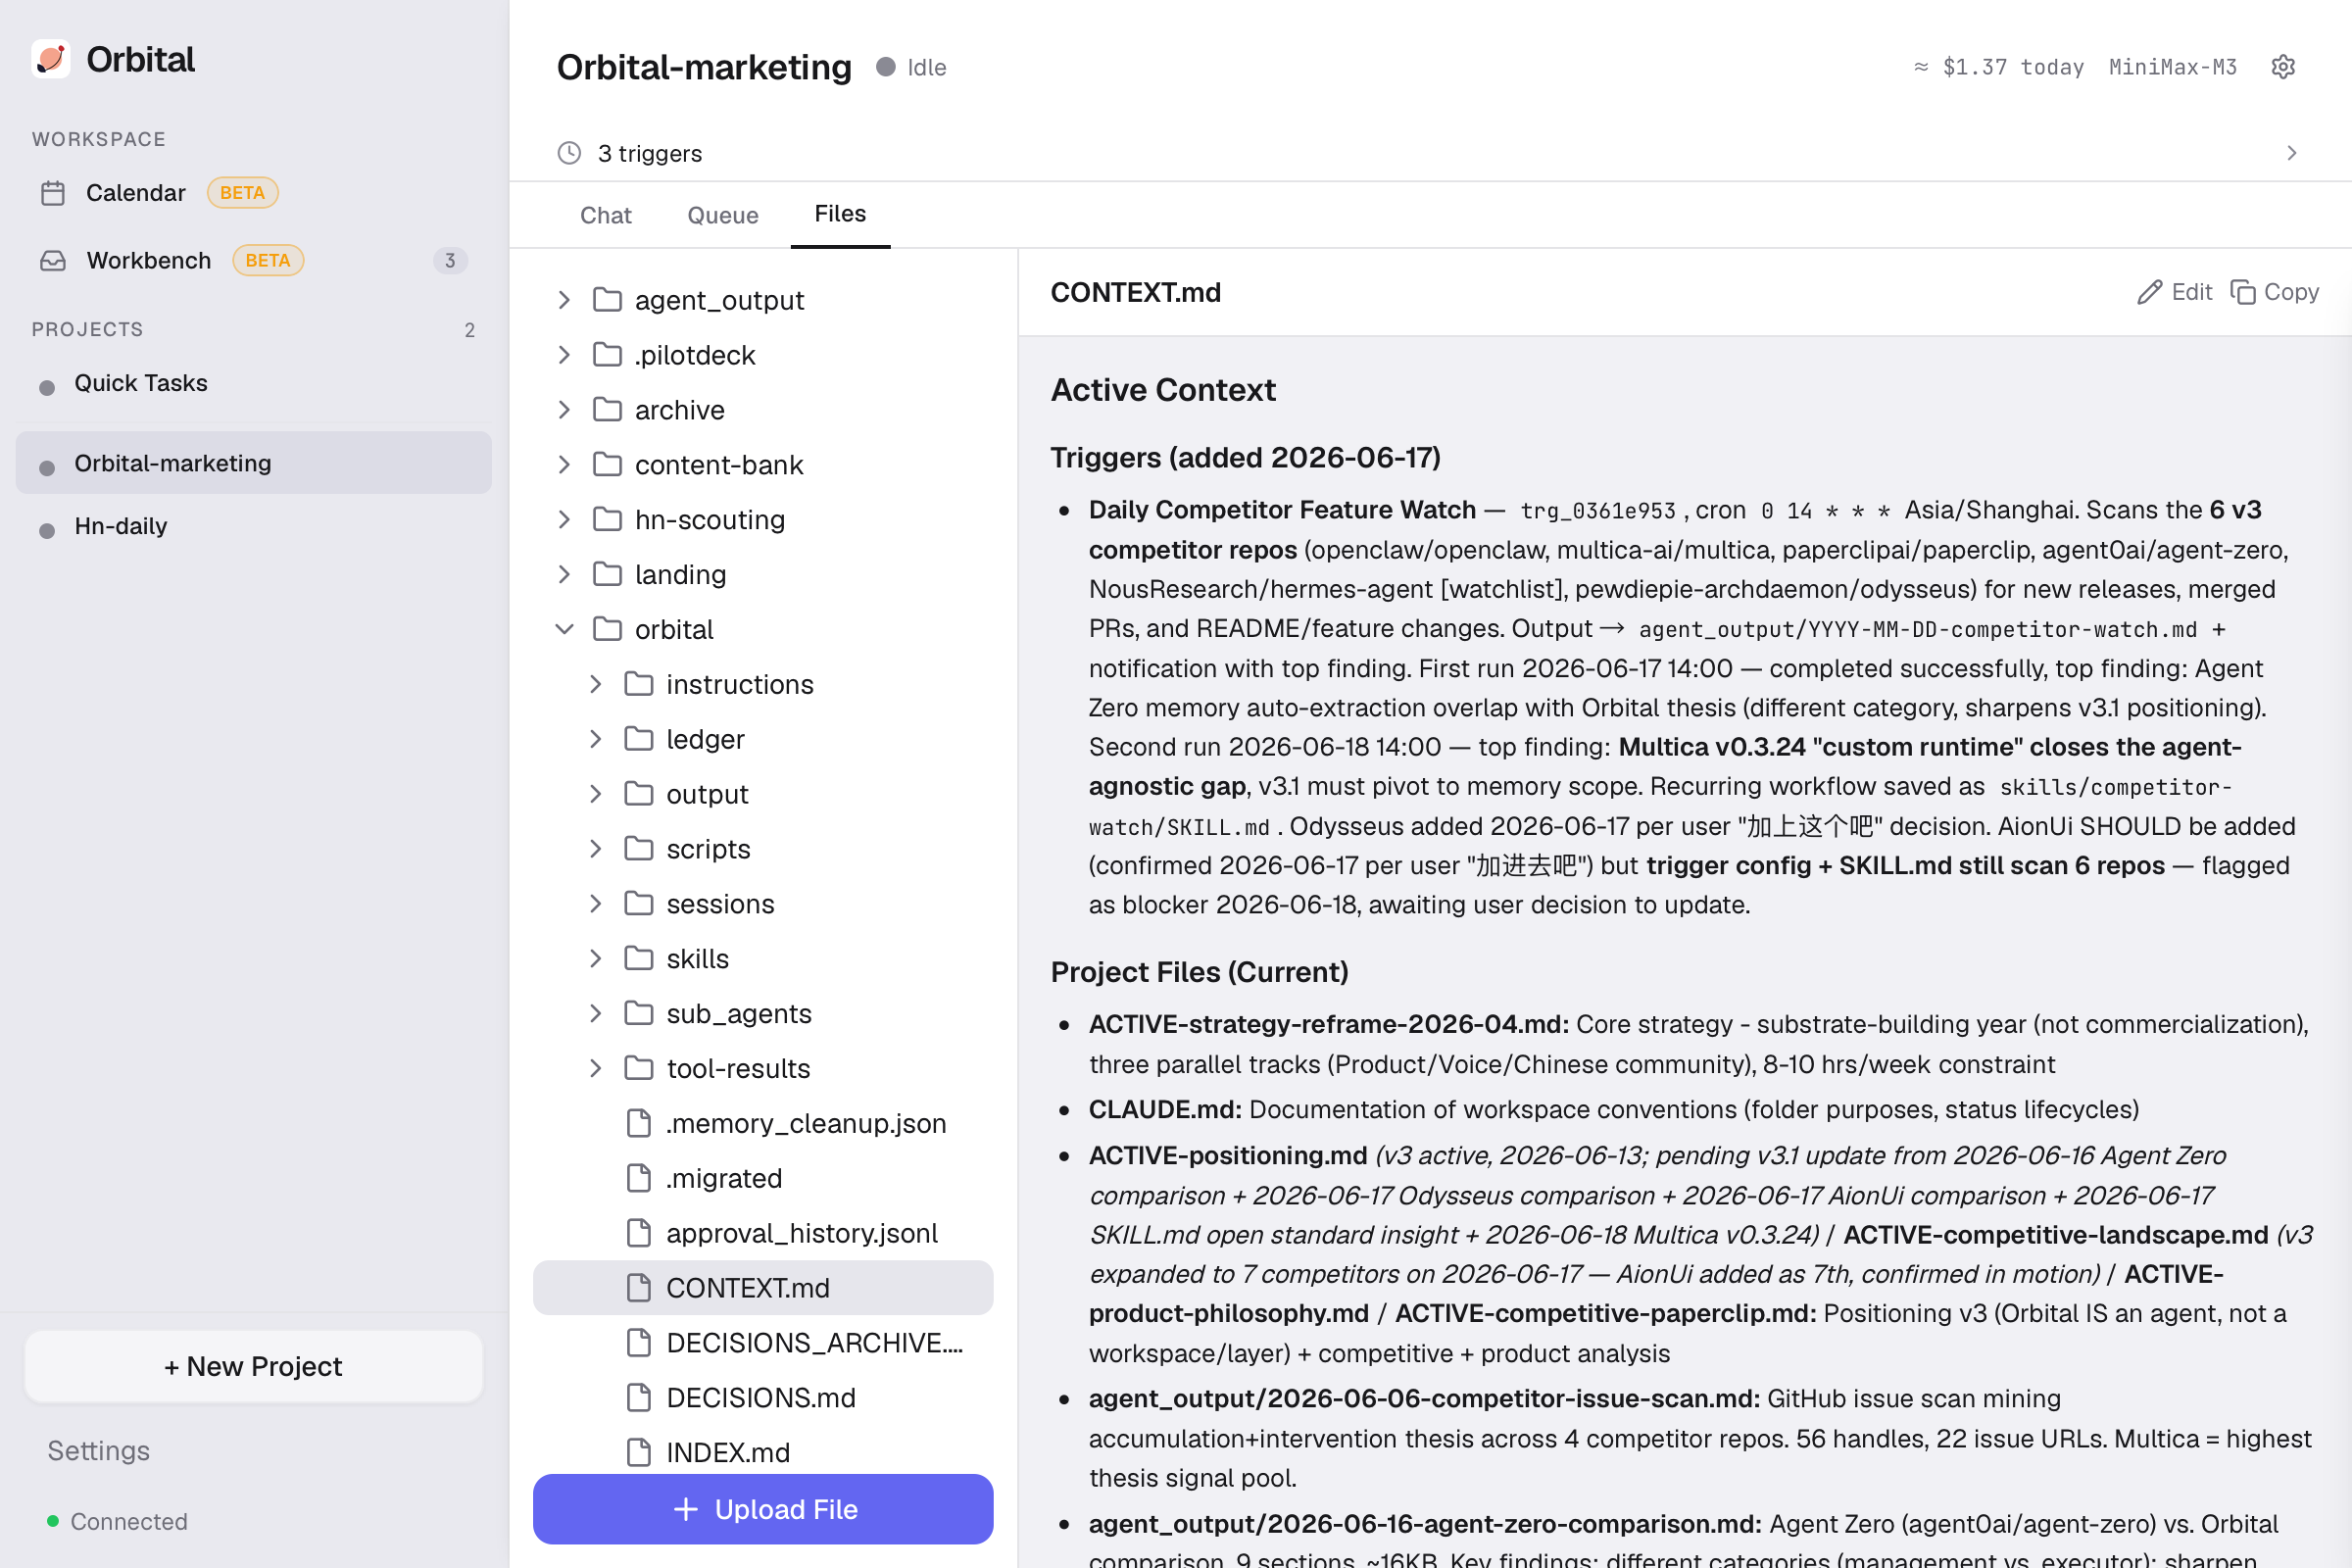This screenshot has height=1568, width=2352.
Task: Click the clock icon beside 3 triggers
Action: [569, 153]
